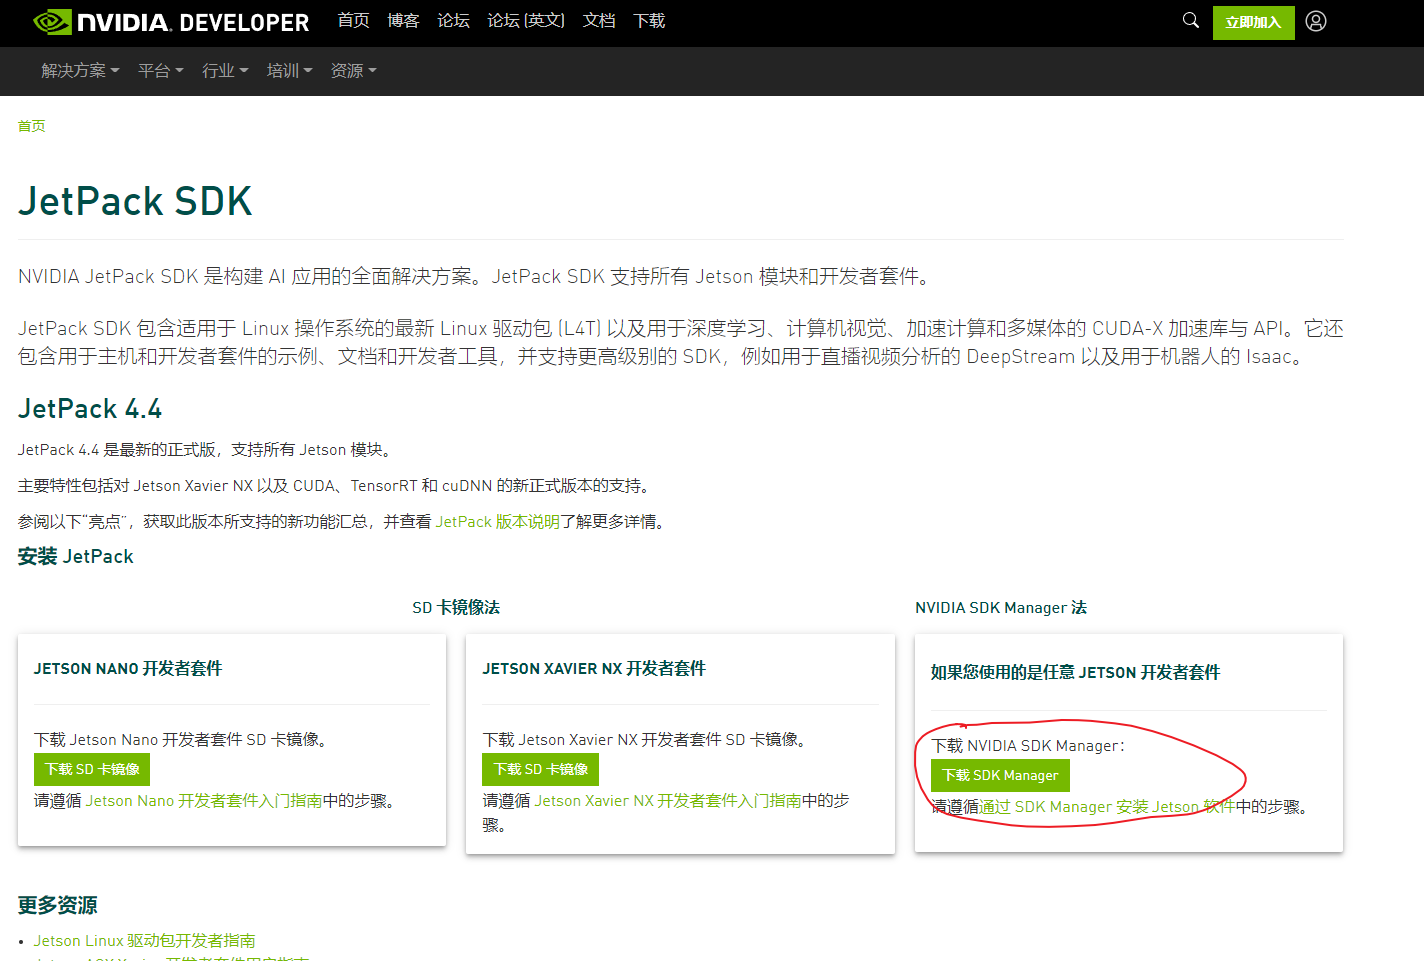The width and height of the screenshot is (1424, 961).
Task: Click the JetPack 4.4 heading
Action: 90,409
